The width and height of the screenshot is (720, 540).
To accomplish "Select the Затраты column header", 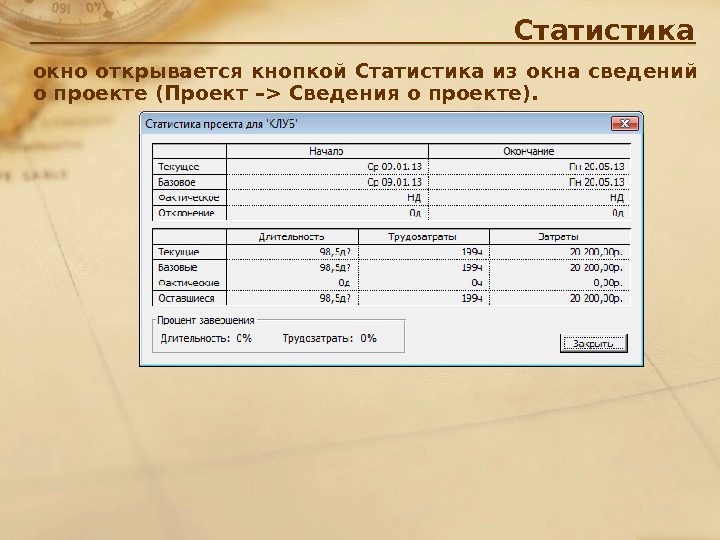I will pyautogui.click(x=560, y=237).
